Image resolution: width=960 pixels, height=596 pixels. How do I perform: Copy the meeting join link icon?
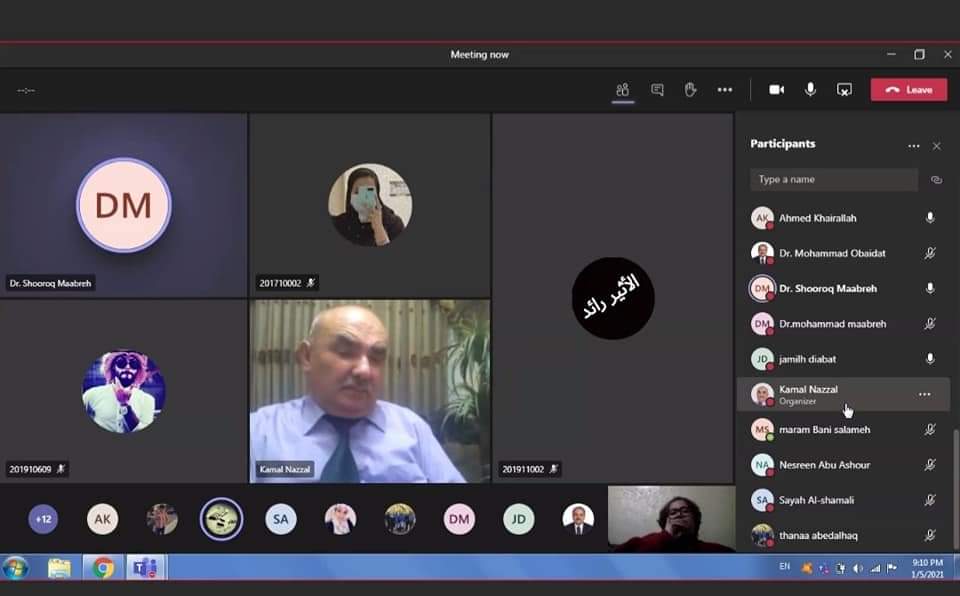(x=937, y=180)
